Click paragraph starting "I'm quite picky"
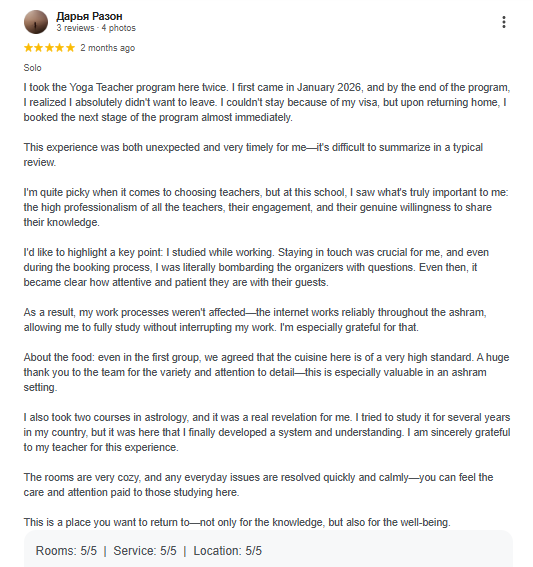 pyautogui.click(x=266, y=207)
